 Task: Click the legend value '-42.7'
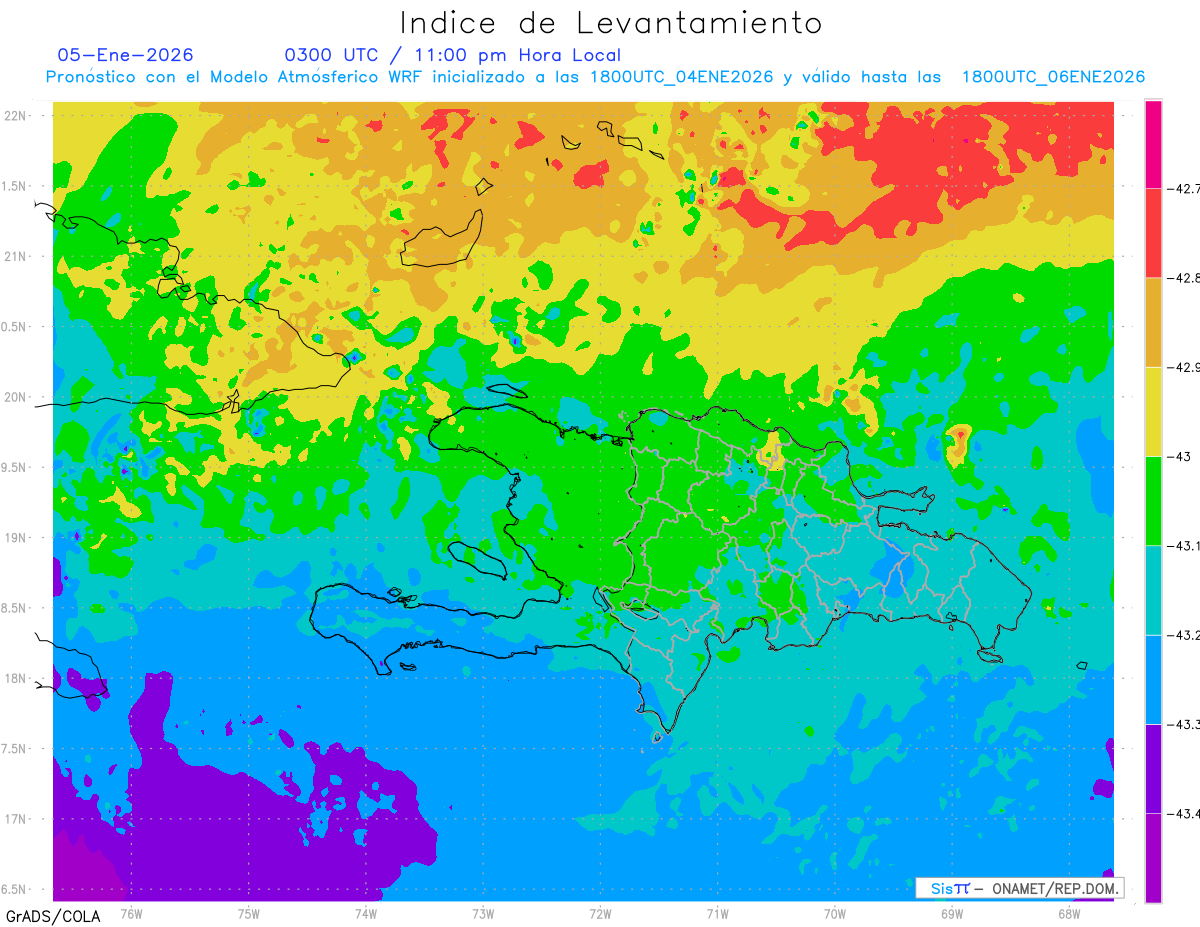click(x=1183, y=189)
